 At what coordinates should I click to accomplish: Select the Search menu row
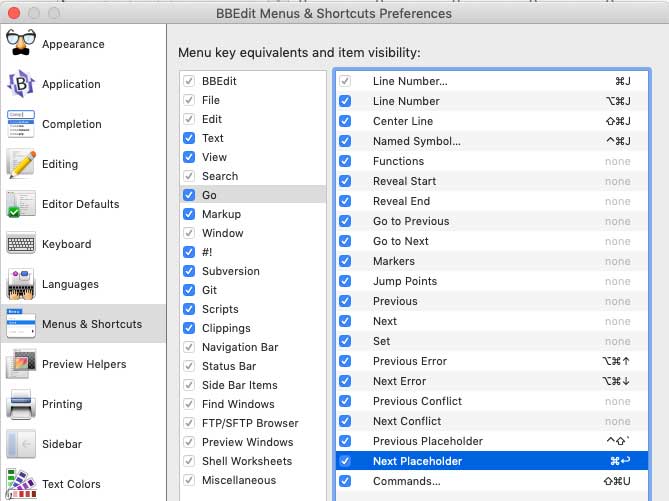tap(253, 176)
